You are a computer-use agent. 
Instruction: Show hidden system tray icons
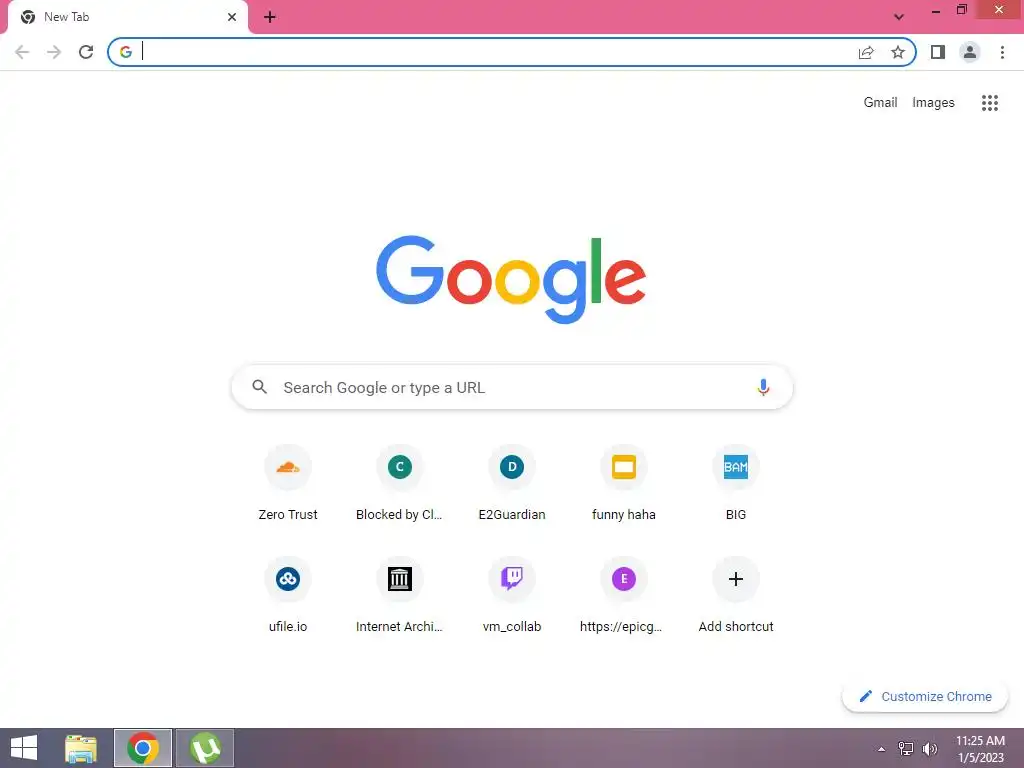click(x=882, y=749)
